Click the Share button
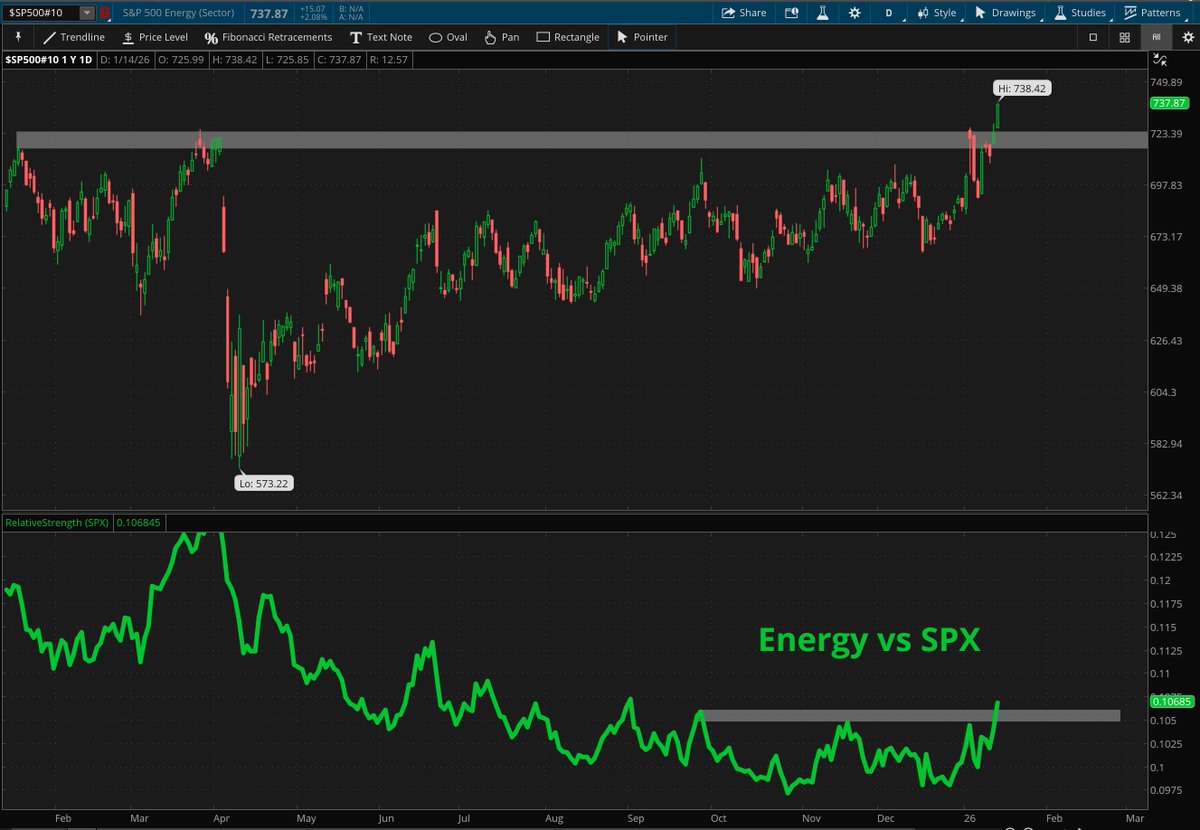This screenshot has height=830, width=1200. (744, 13)
